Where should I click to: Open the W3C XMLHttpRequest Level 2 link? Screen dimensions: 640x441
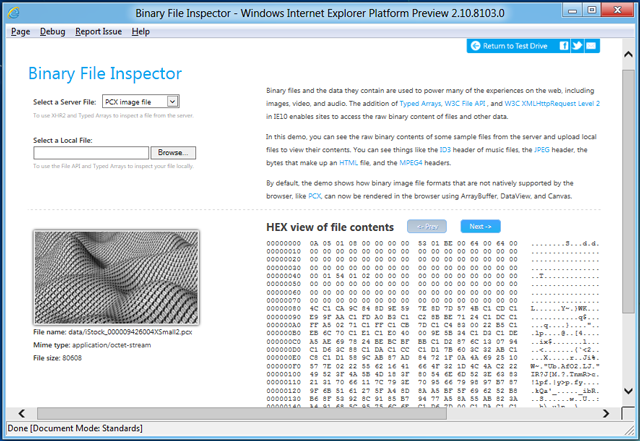(552, 103)
